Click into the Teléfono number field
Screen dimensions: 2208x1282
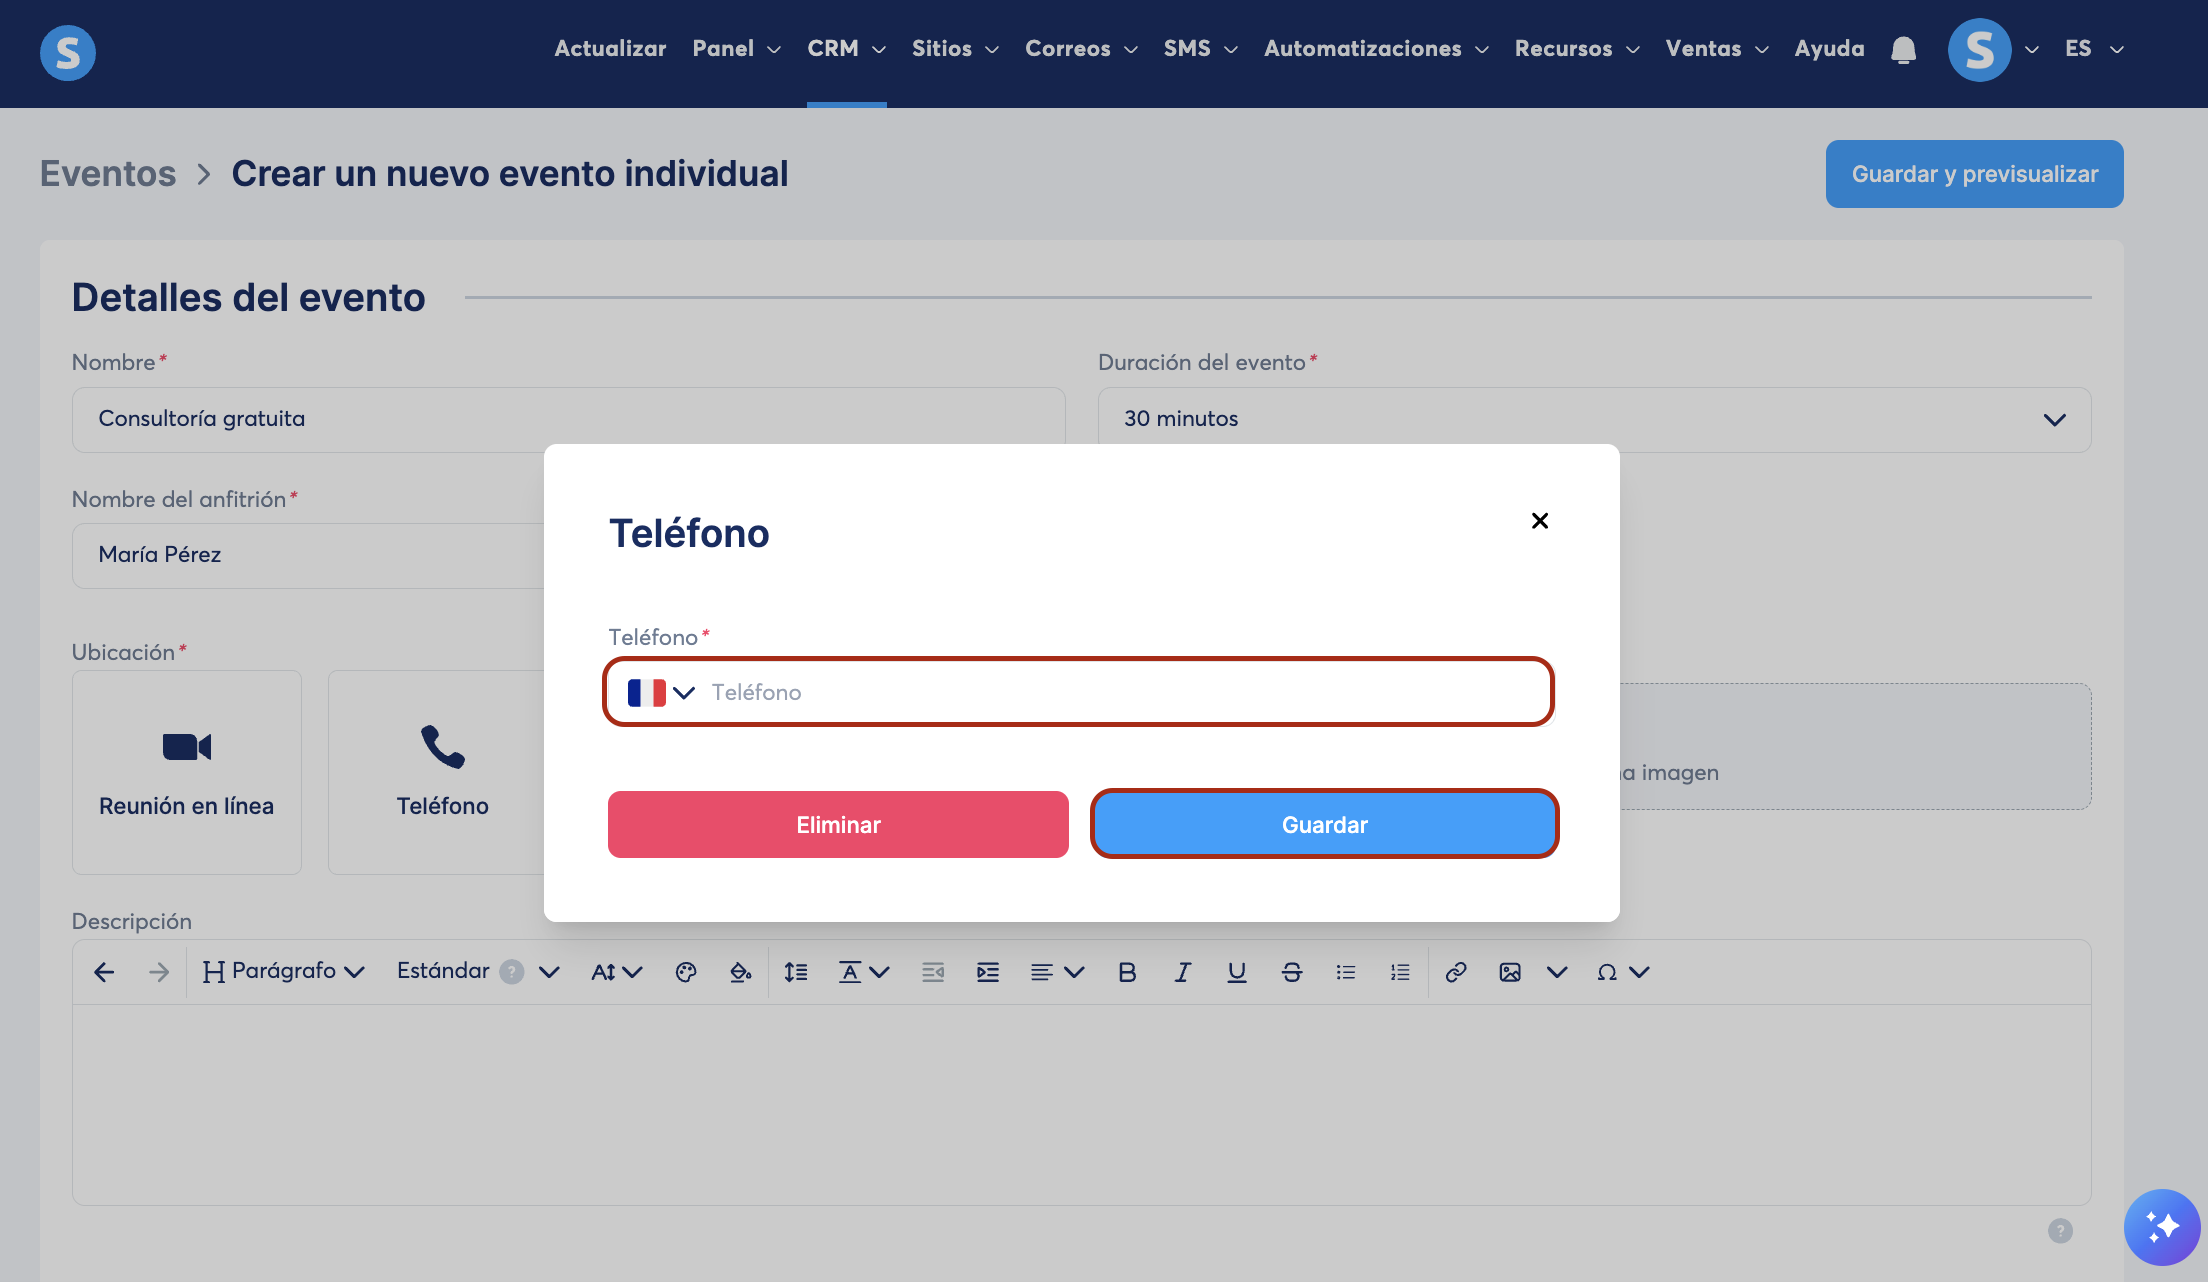coord(1120,692)
